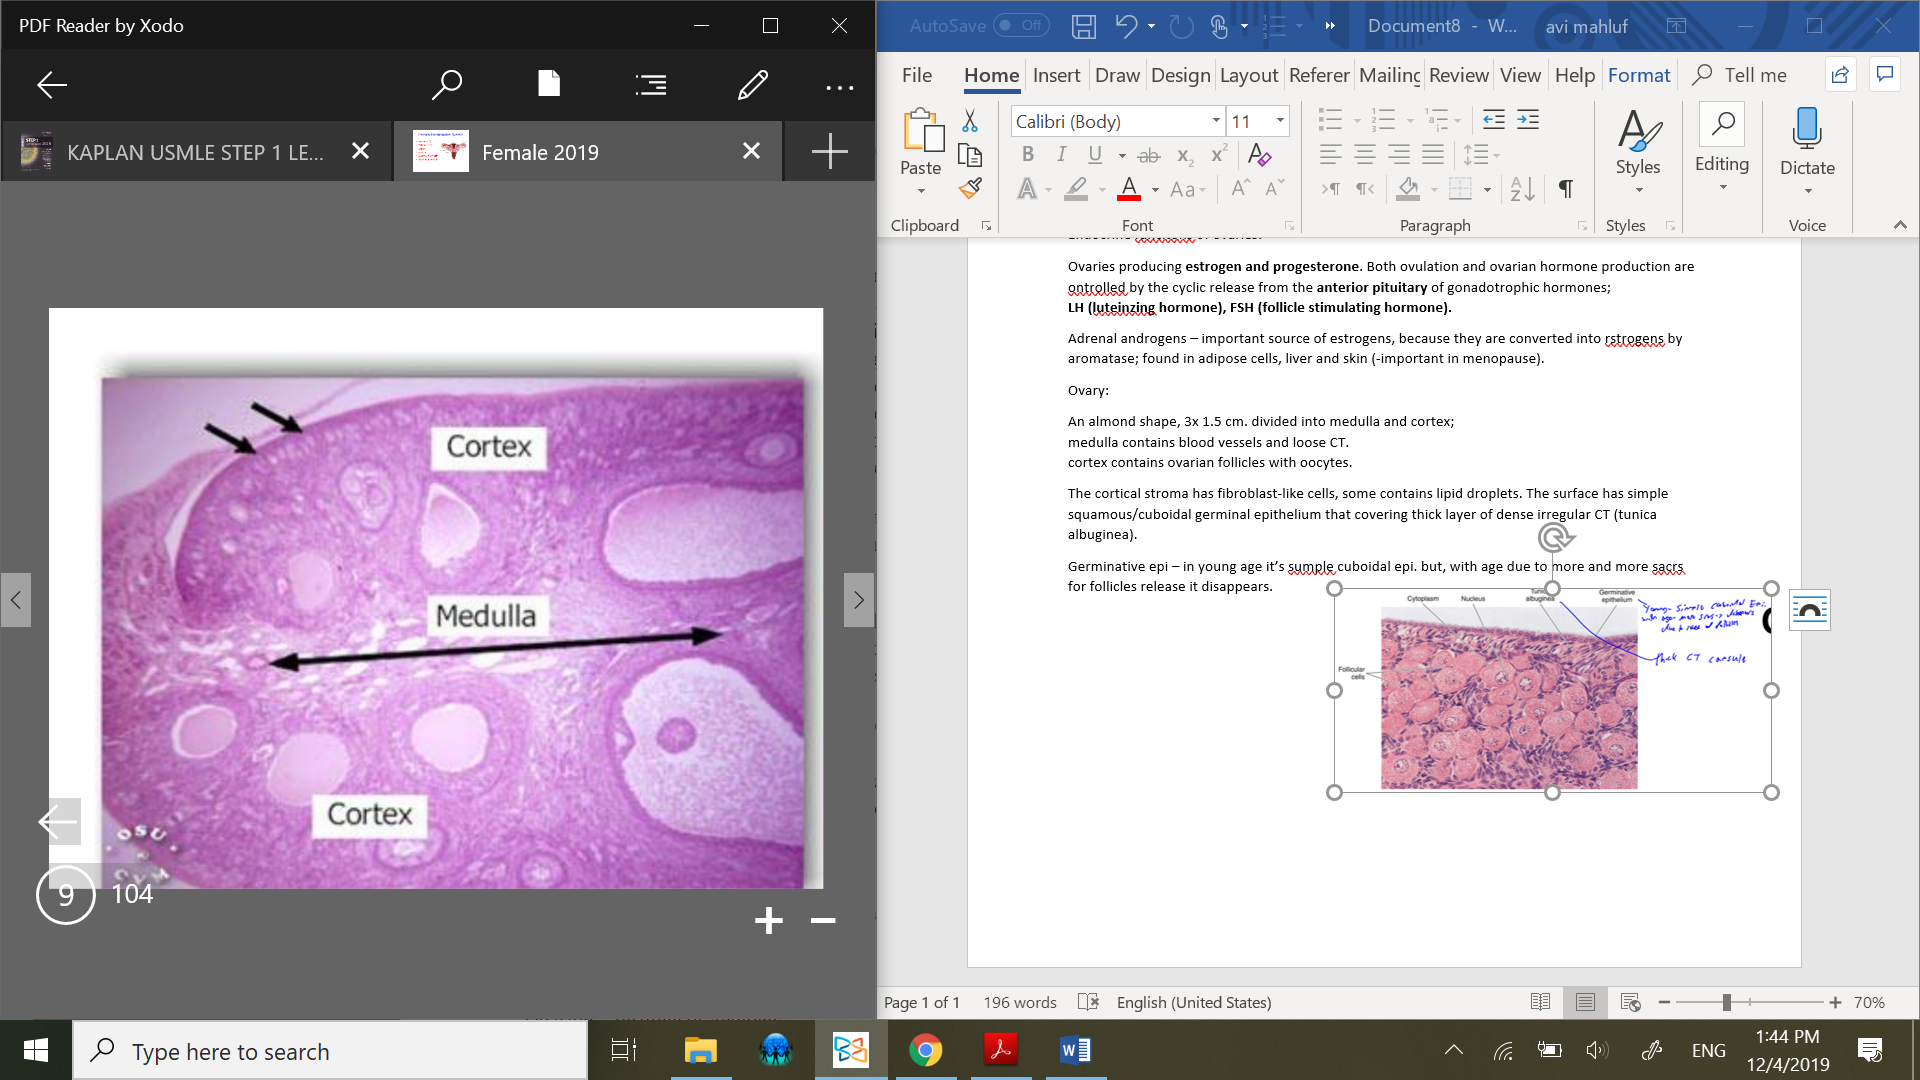Click the Format Painter brush icon
The image size is (1920, 1080).
pos(970,188)
